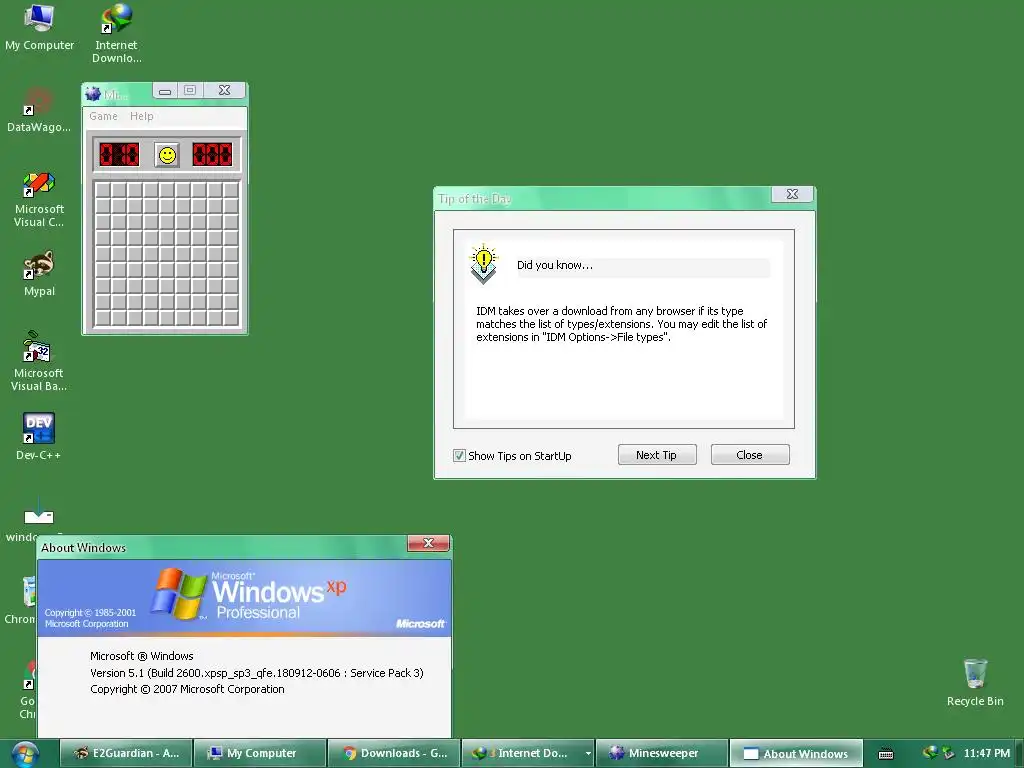Click the Close button in Tip of the Day

point(750,455)
